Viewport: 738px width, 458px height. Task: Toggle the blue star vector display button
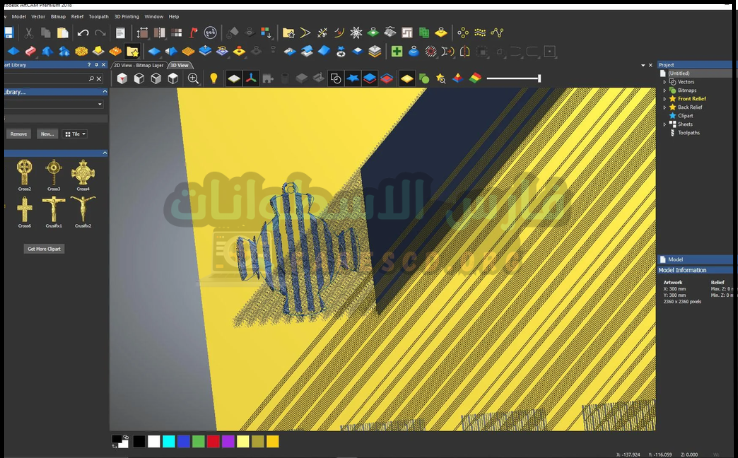tap(353, 78)
